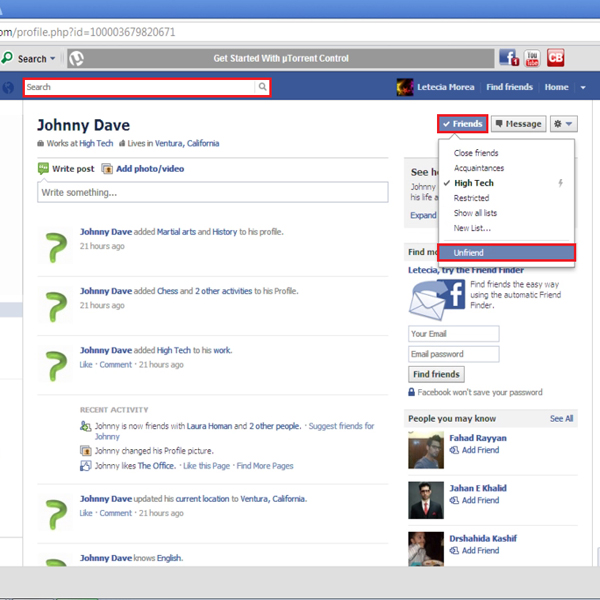The image size is (600, 600).
Task: Click the add-friend icon under Fahad Rayyan
Action: (x=454, y=450)
